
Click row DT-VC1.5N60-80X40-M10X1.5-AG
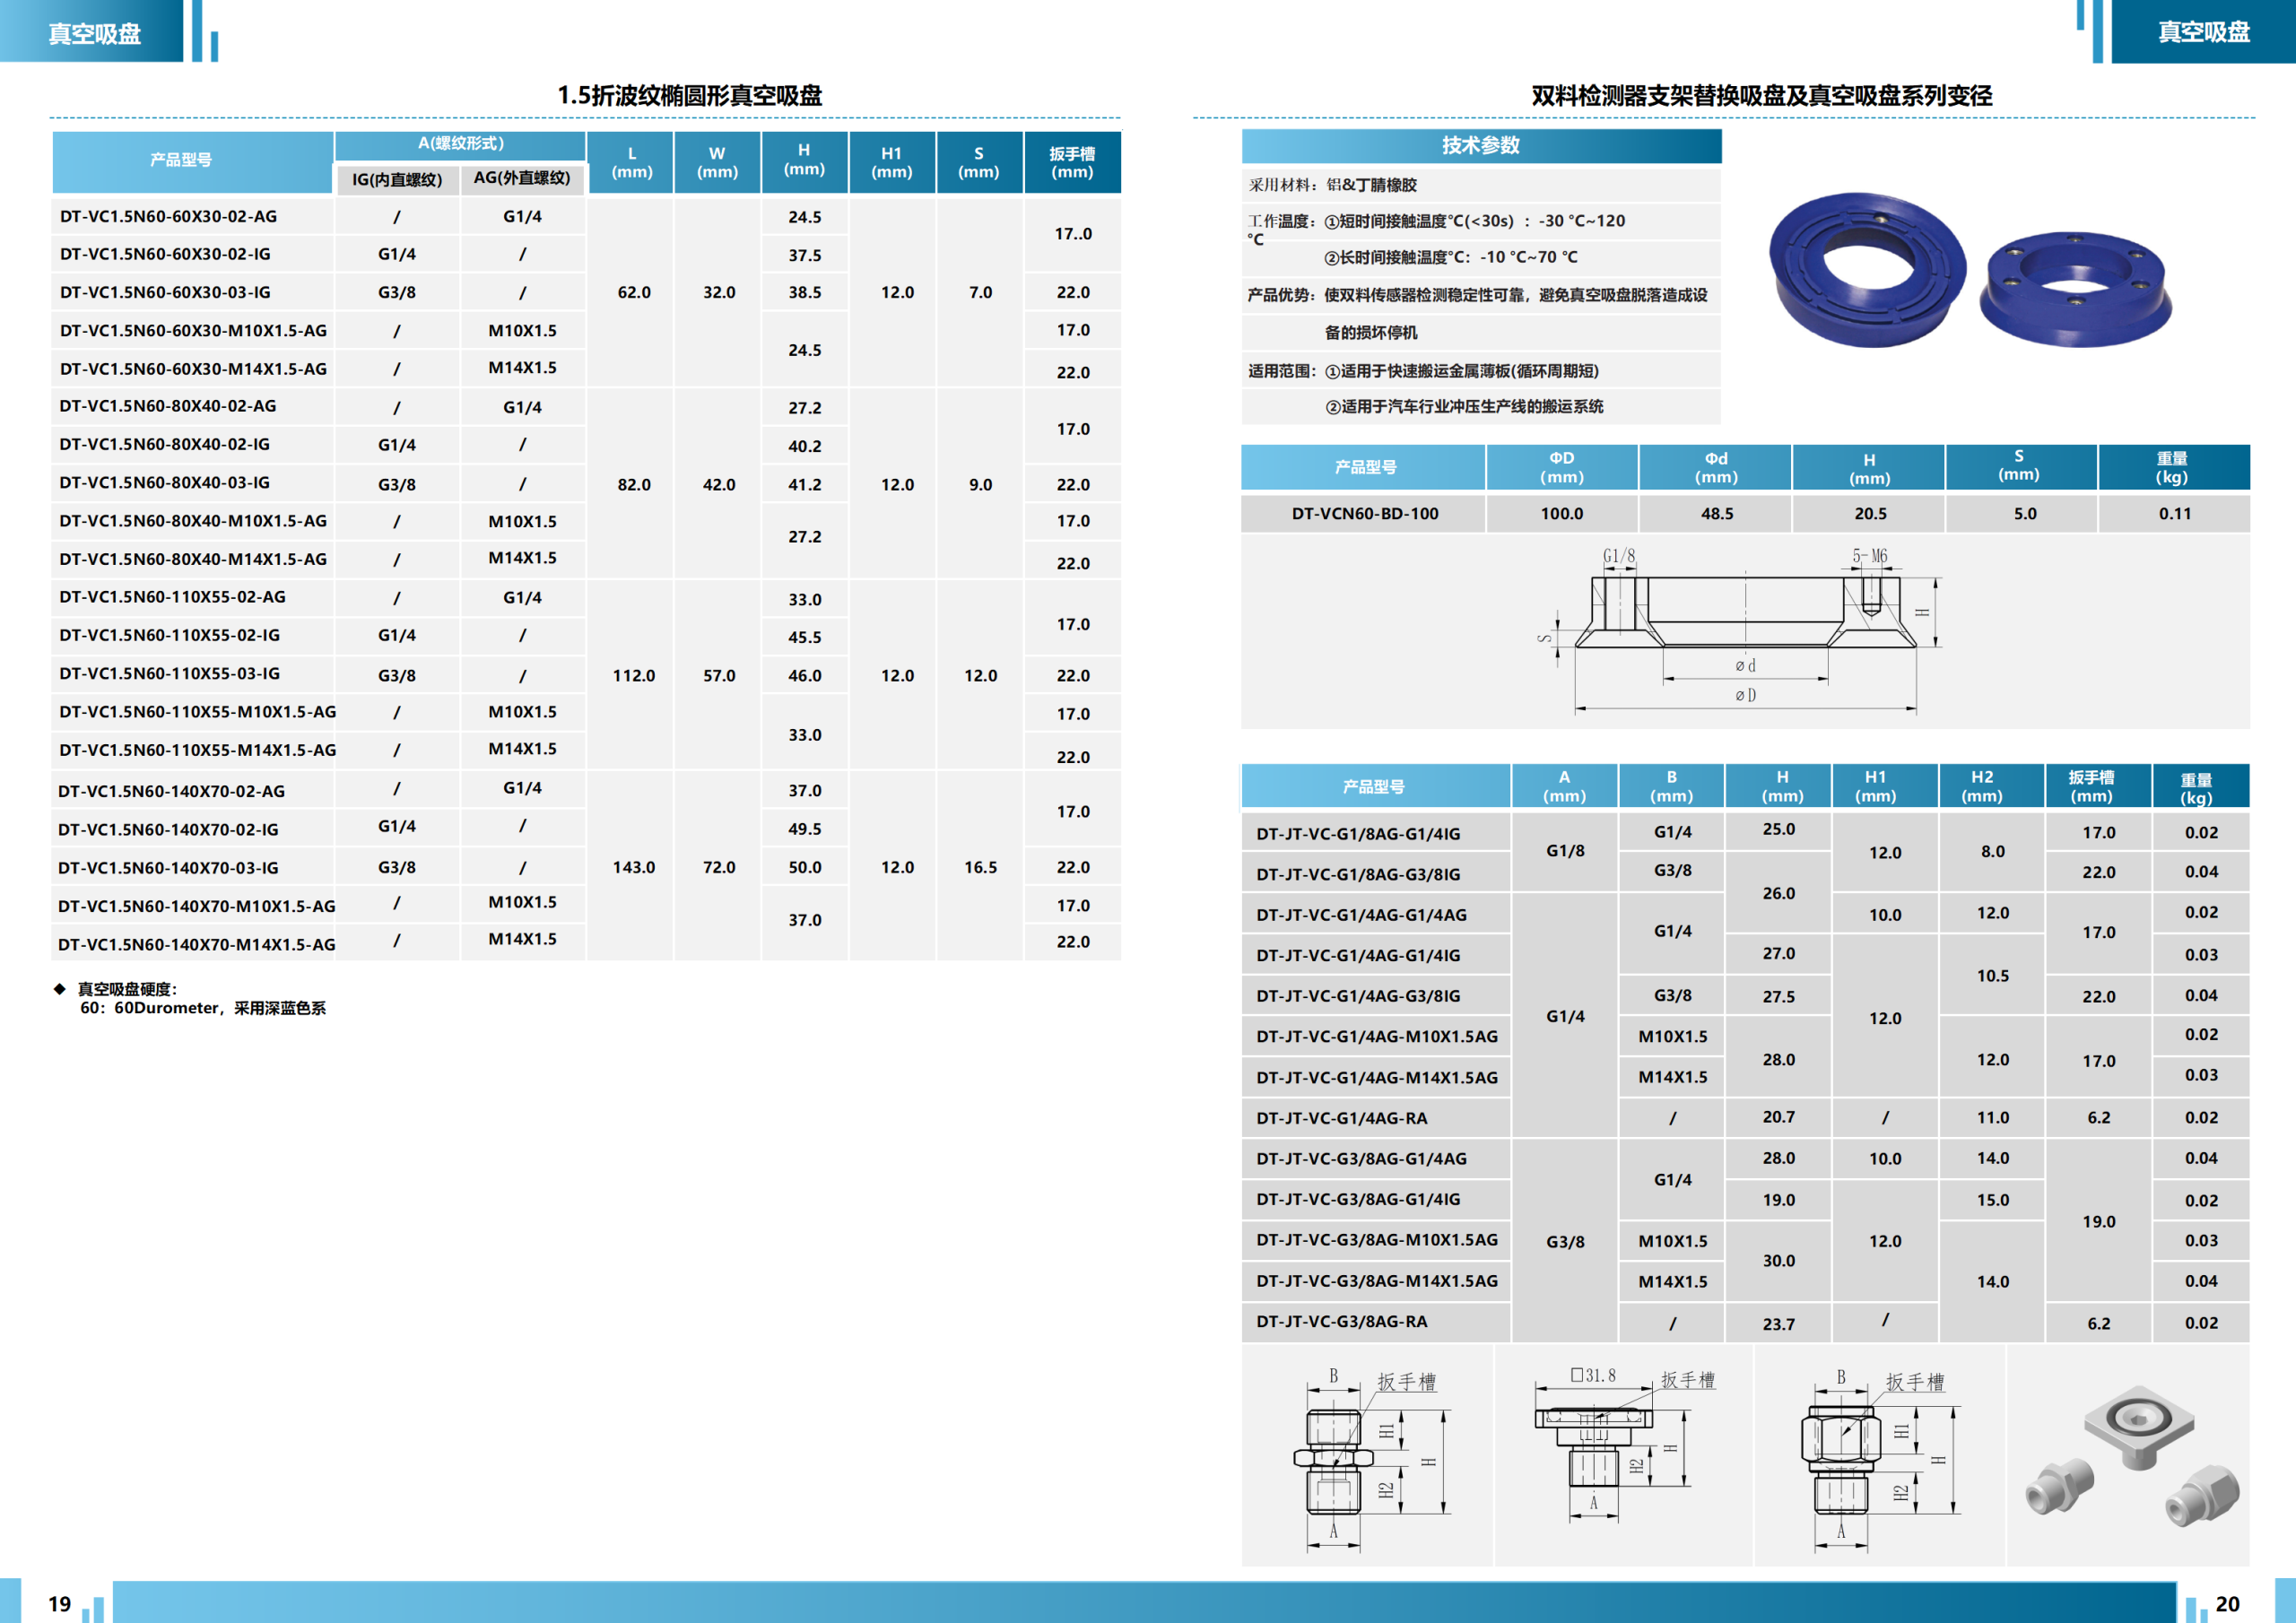(x=586, y=520)
